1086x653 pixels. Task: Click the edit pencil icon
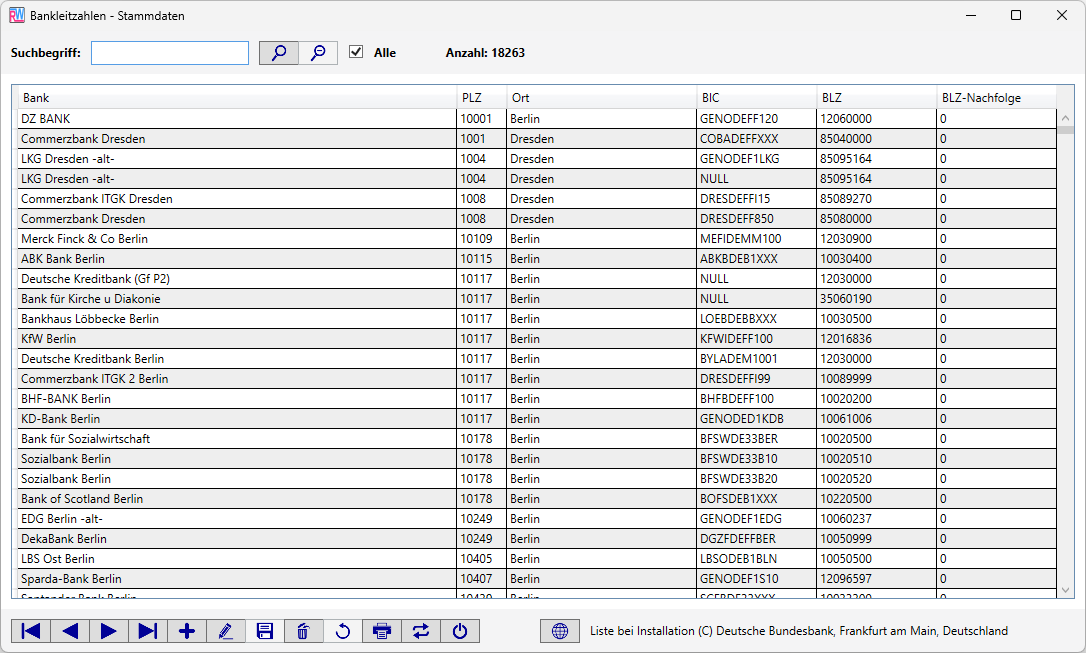point(226,631)
